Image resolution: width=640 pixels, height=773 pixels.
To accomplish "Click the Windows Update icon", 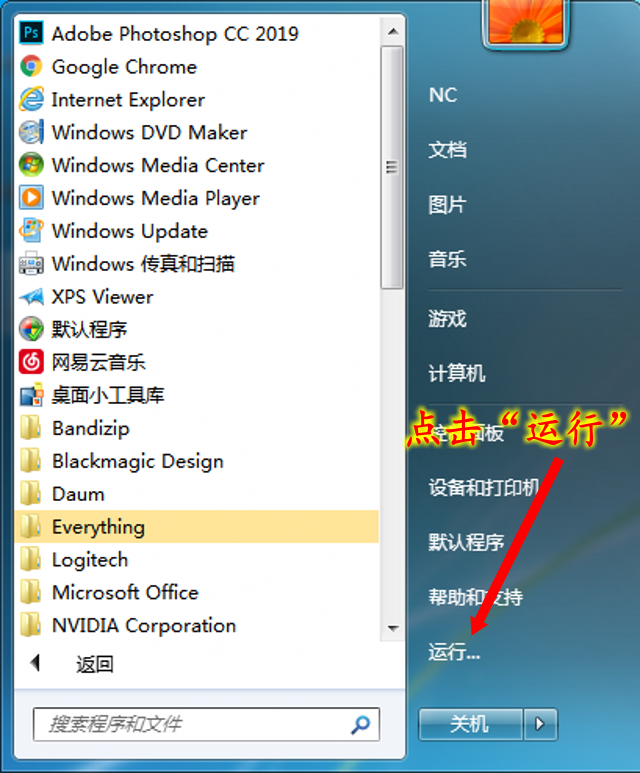I will point(31,230).
